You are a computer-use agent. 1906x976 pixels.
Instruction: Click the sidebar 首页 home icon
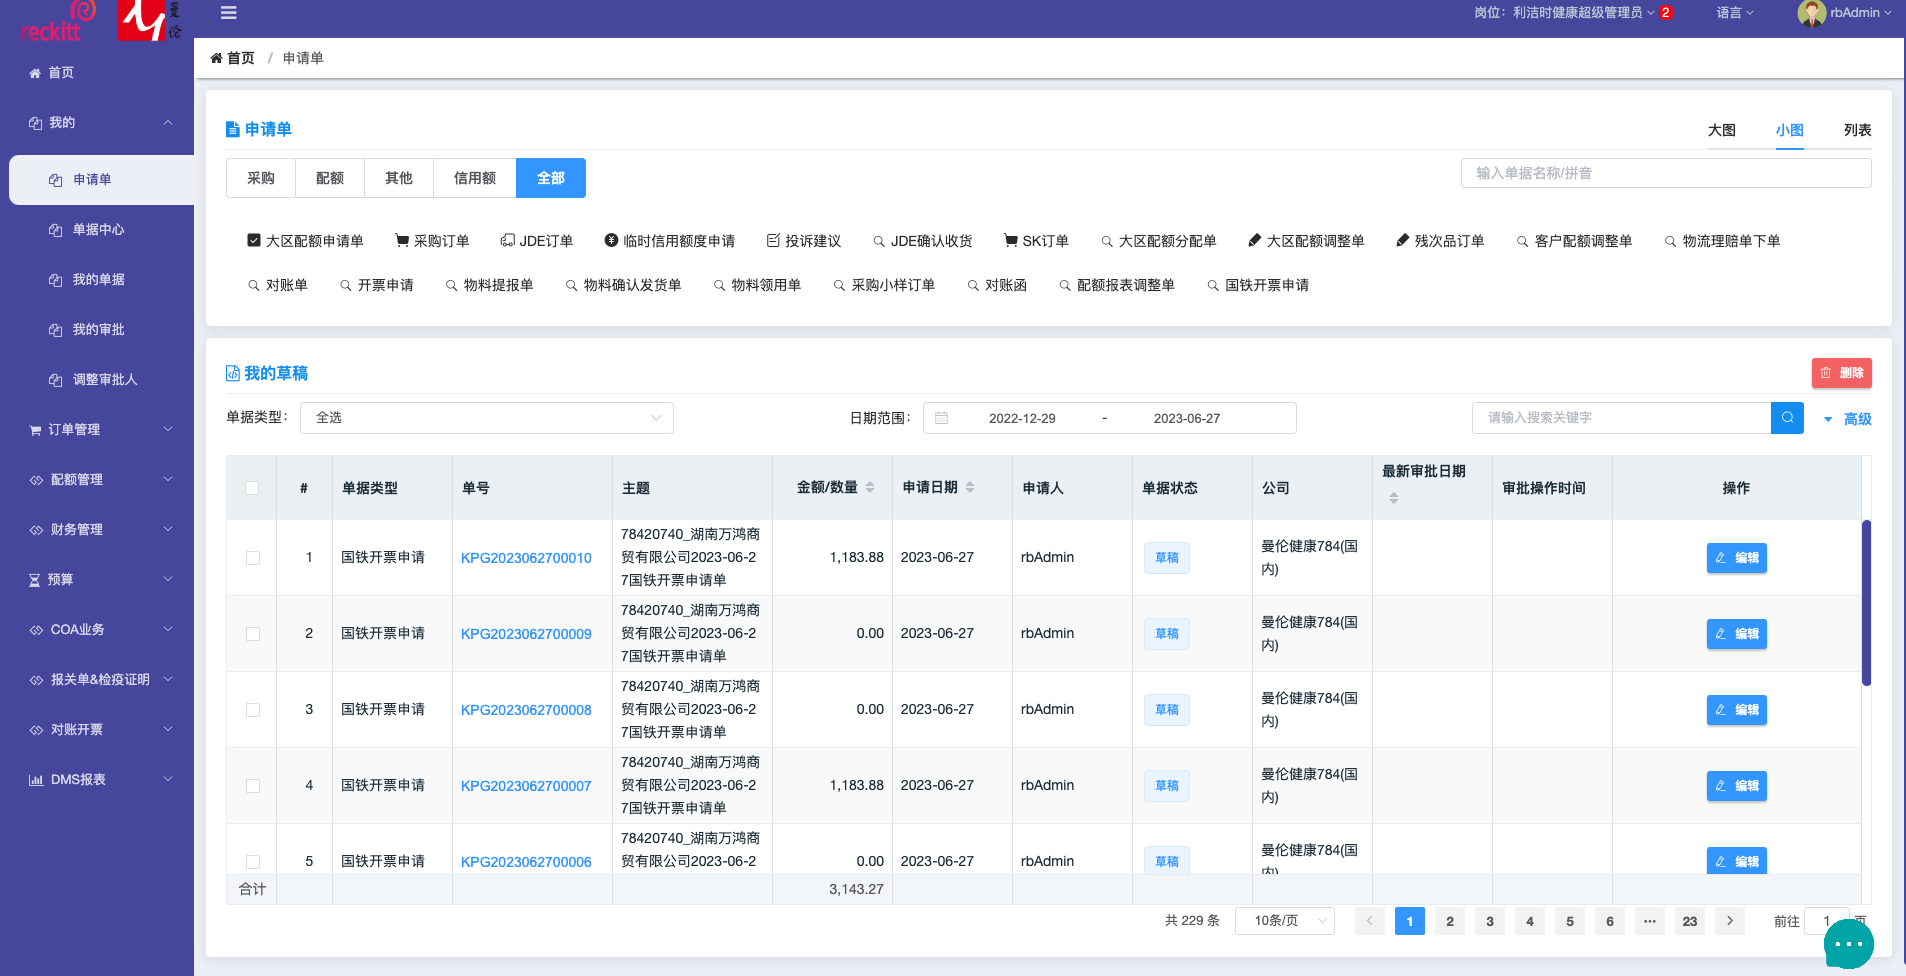click(35, 73)
